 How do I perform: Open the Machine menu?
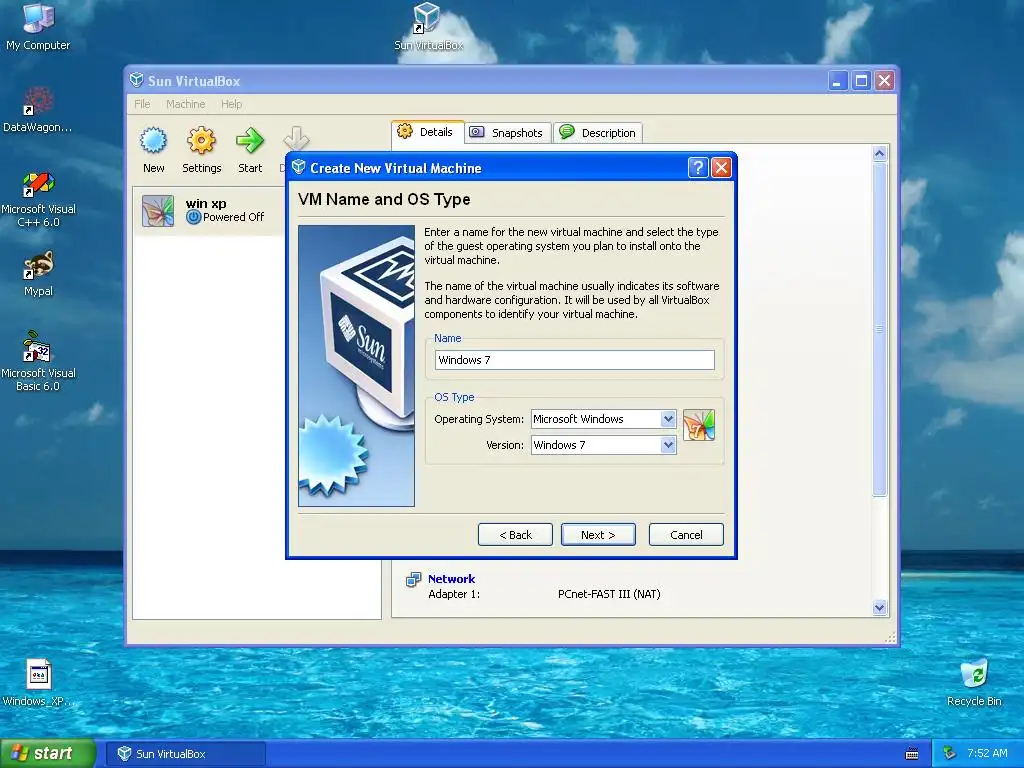(185, 104)
